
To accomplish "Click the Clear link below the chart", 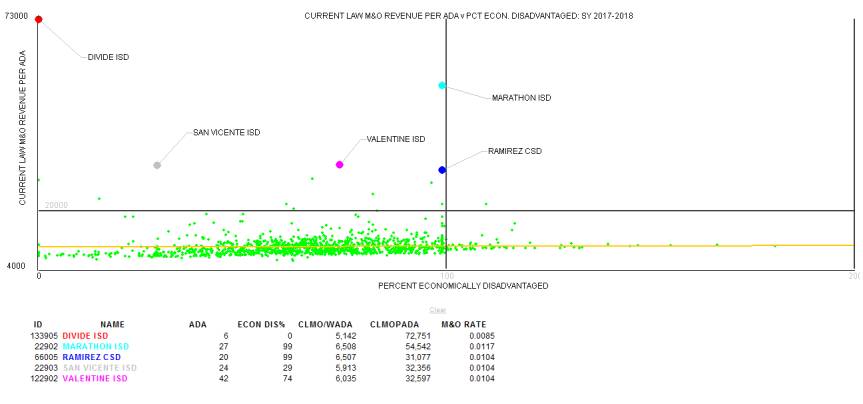I will (x=437, y=309).
